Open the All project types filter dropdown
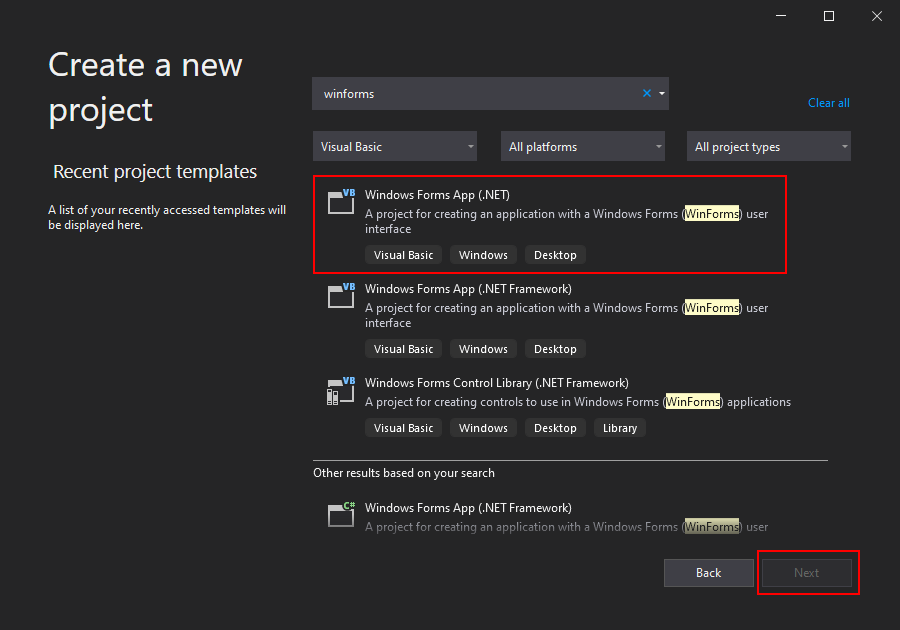Viewport: 900px width, 630px height. [x=769, y=146]
